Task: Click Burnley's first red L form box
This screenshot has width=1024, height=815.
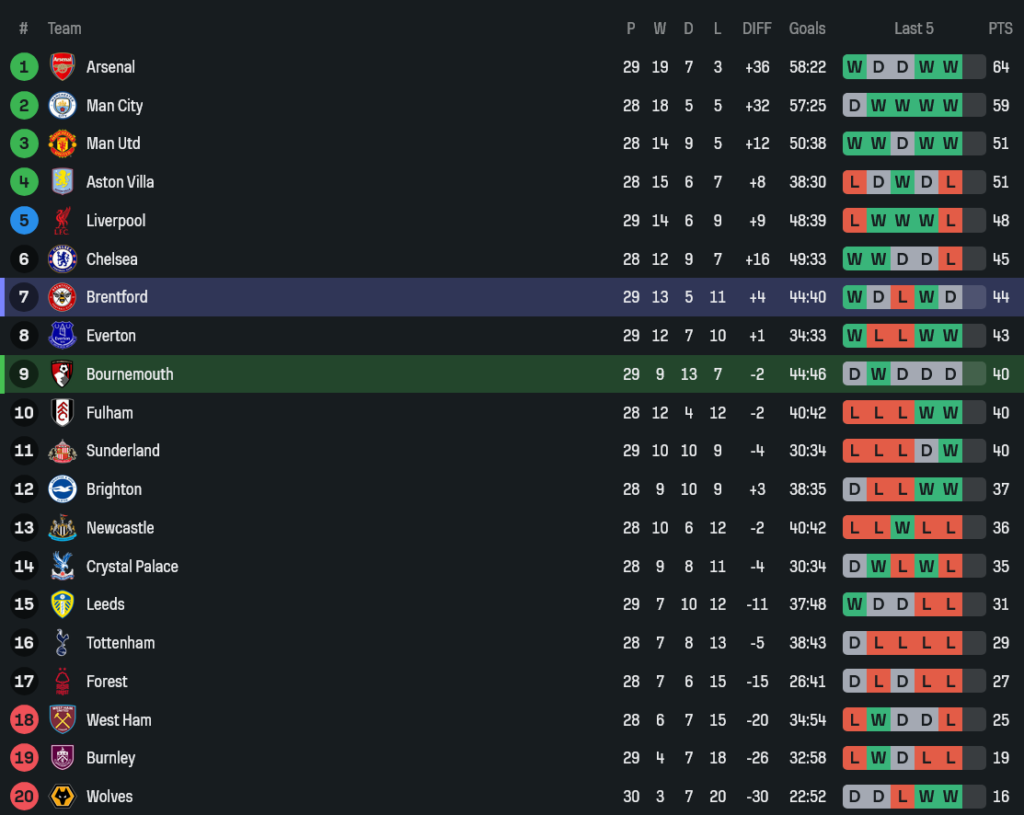Action: [854, 758]
